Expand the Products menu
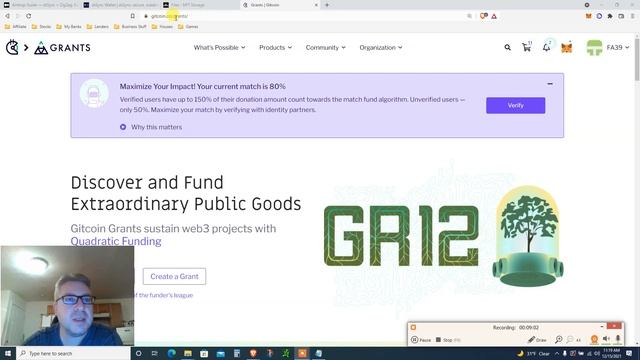The image size is (640, 360). 276,48
